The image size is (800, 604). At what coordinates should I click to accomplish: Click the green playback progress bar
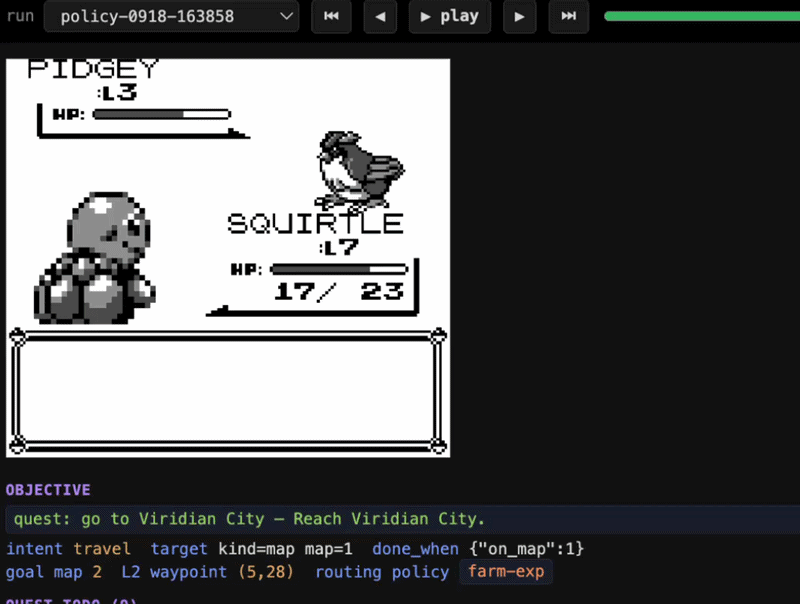coord(702,16)
